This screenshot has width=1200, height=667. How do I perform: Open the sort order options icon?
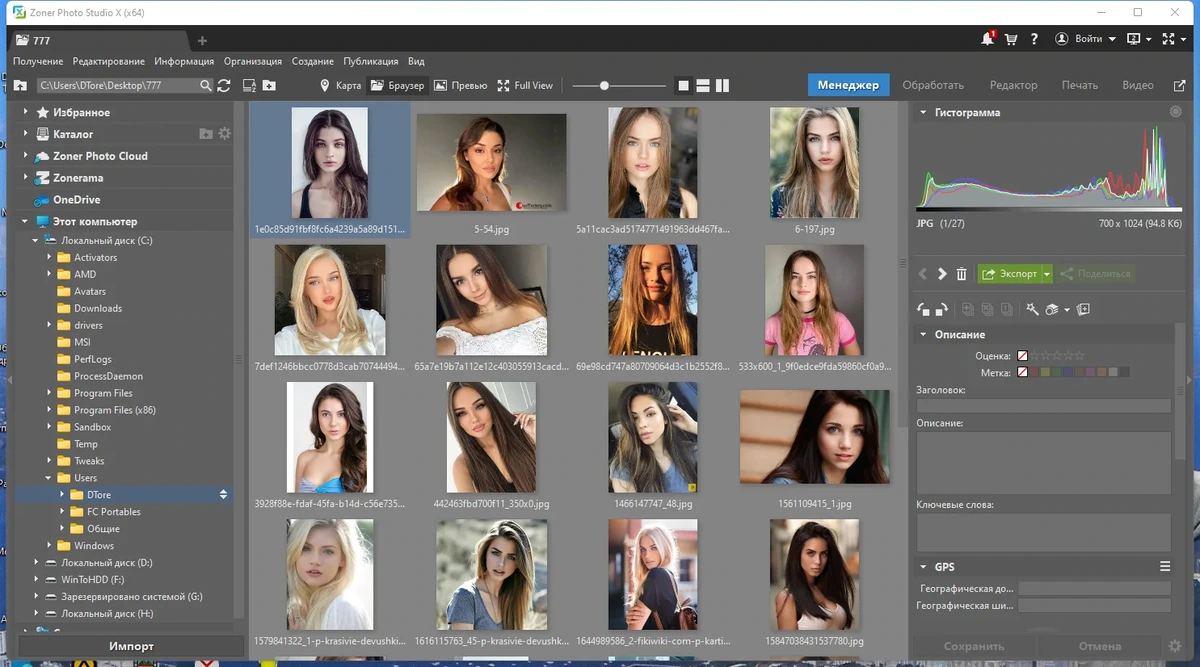[x=250, y=86]
